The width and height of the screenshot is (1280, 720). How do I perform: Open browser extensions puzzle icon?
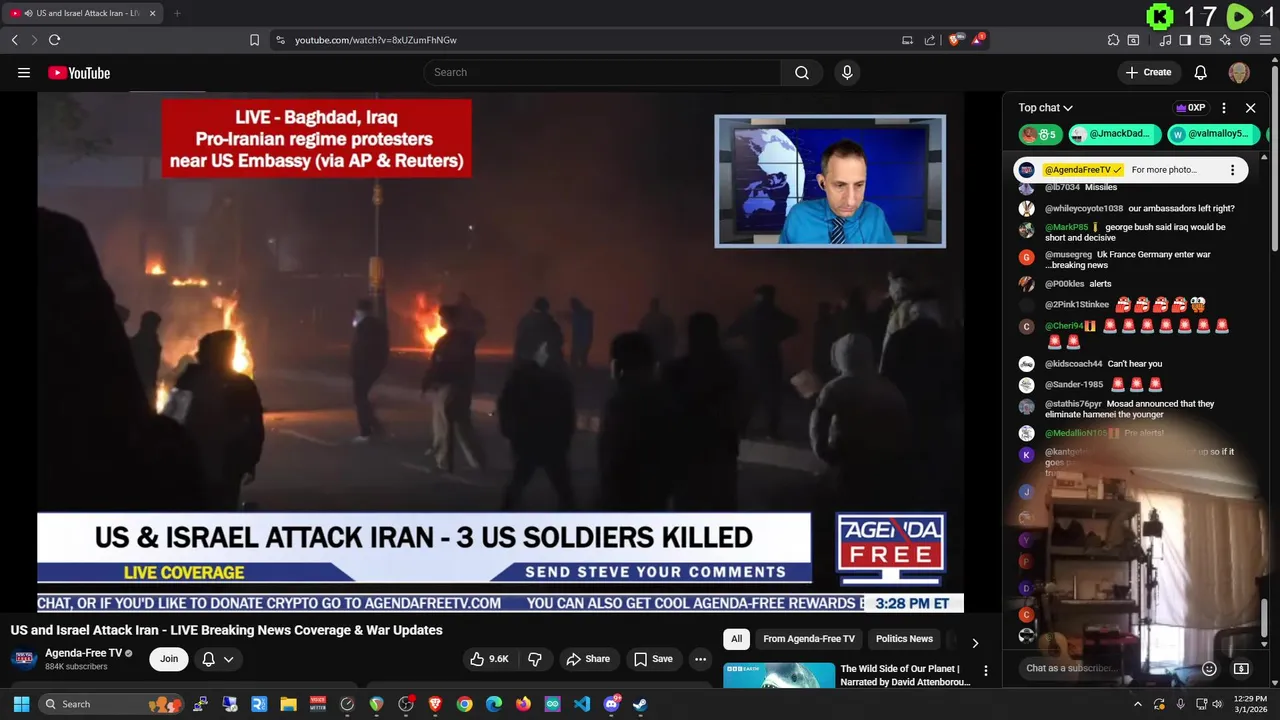(1113, 40)
